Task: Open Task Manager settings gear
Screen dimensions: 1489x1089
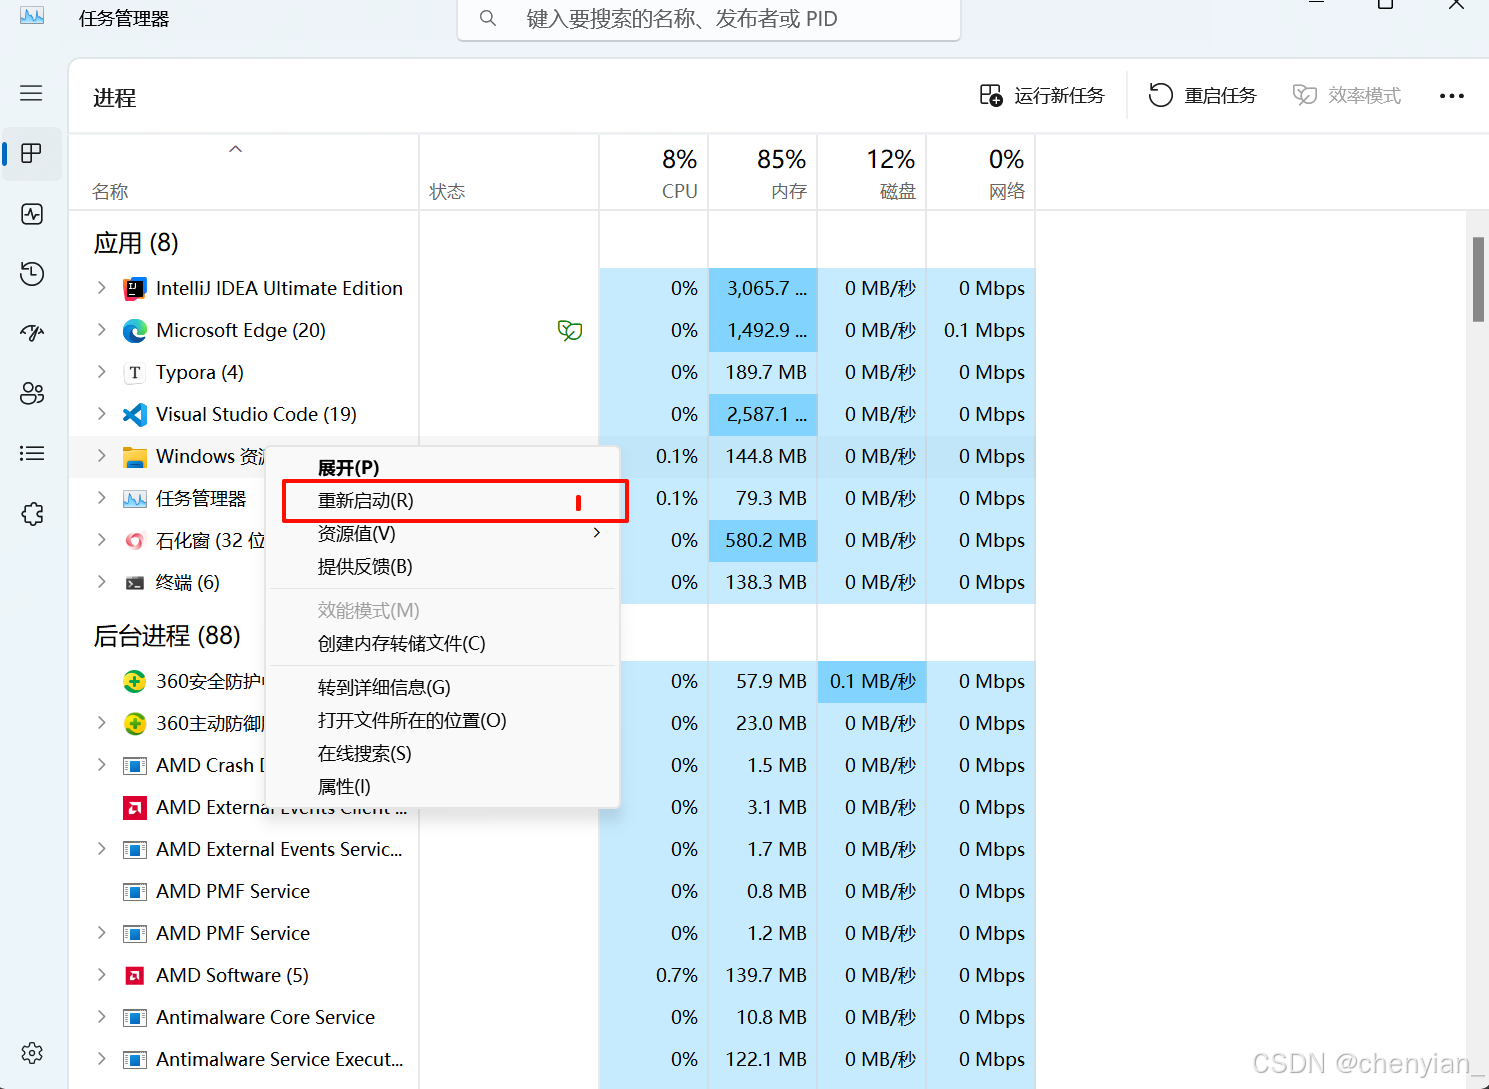Action: [x=32, y=1053]
